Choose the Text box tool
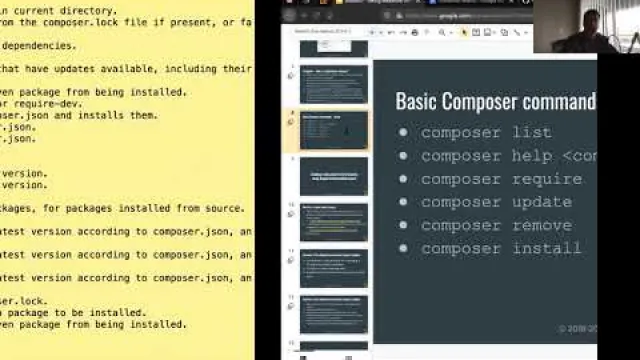 click(476, 32)
